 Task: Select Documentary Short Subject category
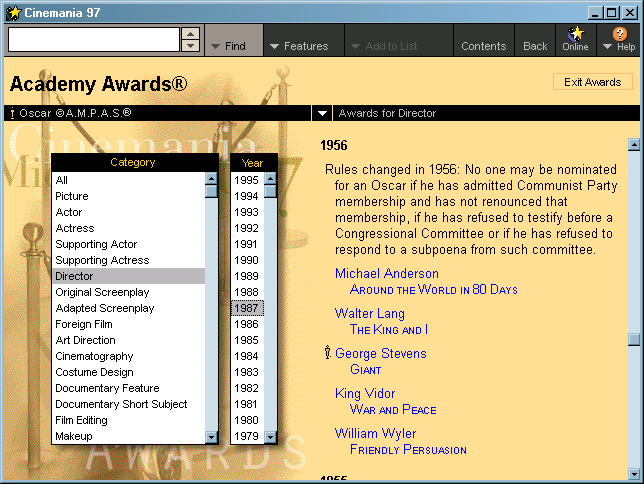tap(129, 404)
